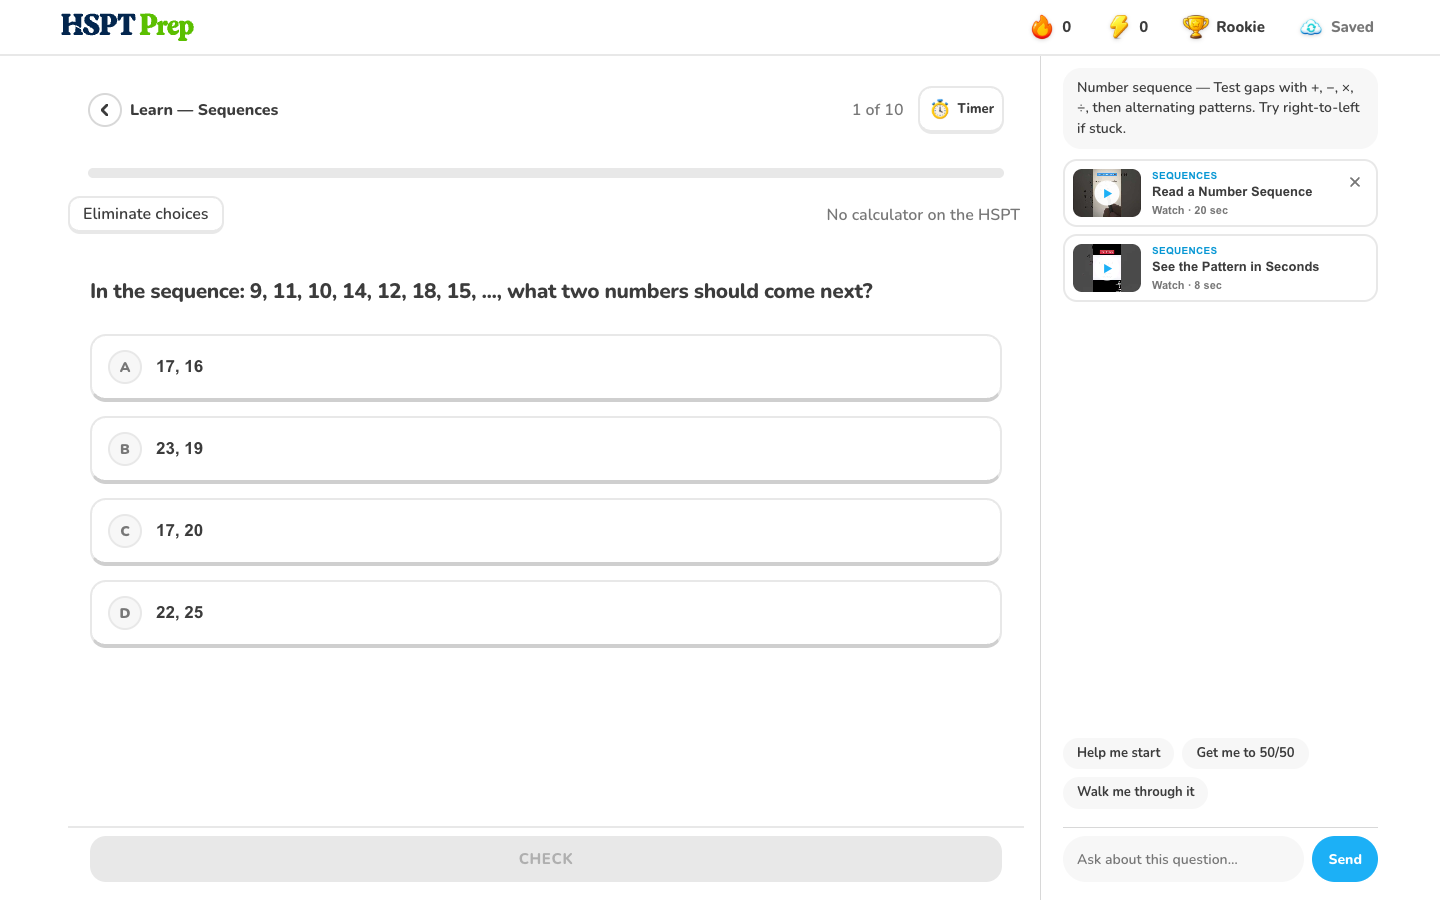Click the Saved cloud icon
This screenshot has width=1440, height=900.
pos(1311,27)
